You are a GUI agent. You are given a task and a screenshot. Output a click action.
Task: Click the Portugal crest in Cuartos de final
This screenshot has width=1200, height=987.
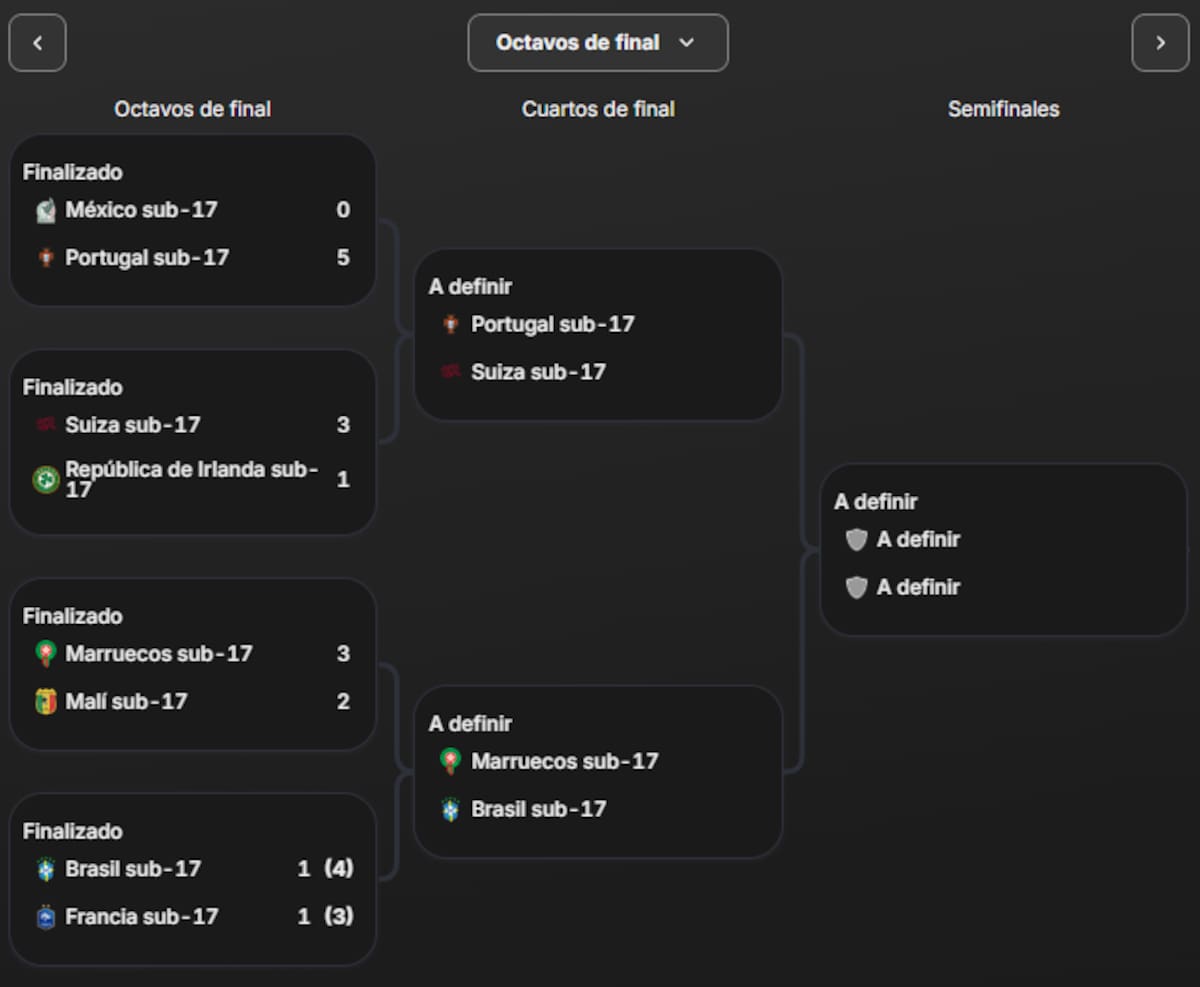coord(450,324)
